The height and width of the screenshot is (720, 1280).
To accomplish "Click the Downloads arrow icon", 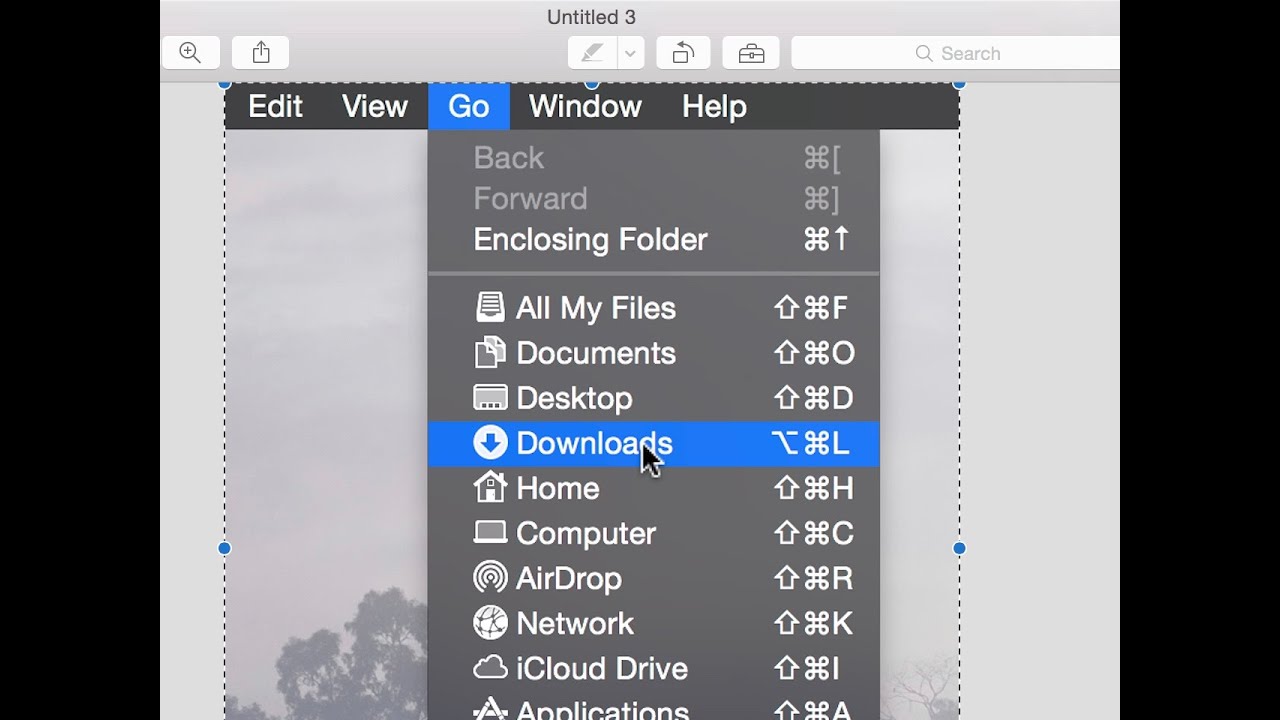I will tap(490, 442).
